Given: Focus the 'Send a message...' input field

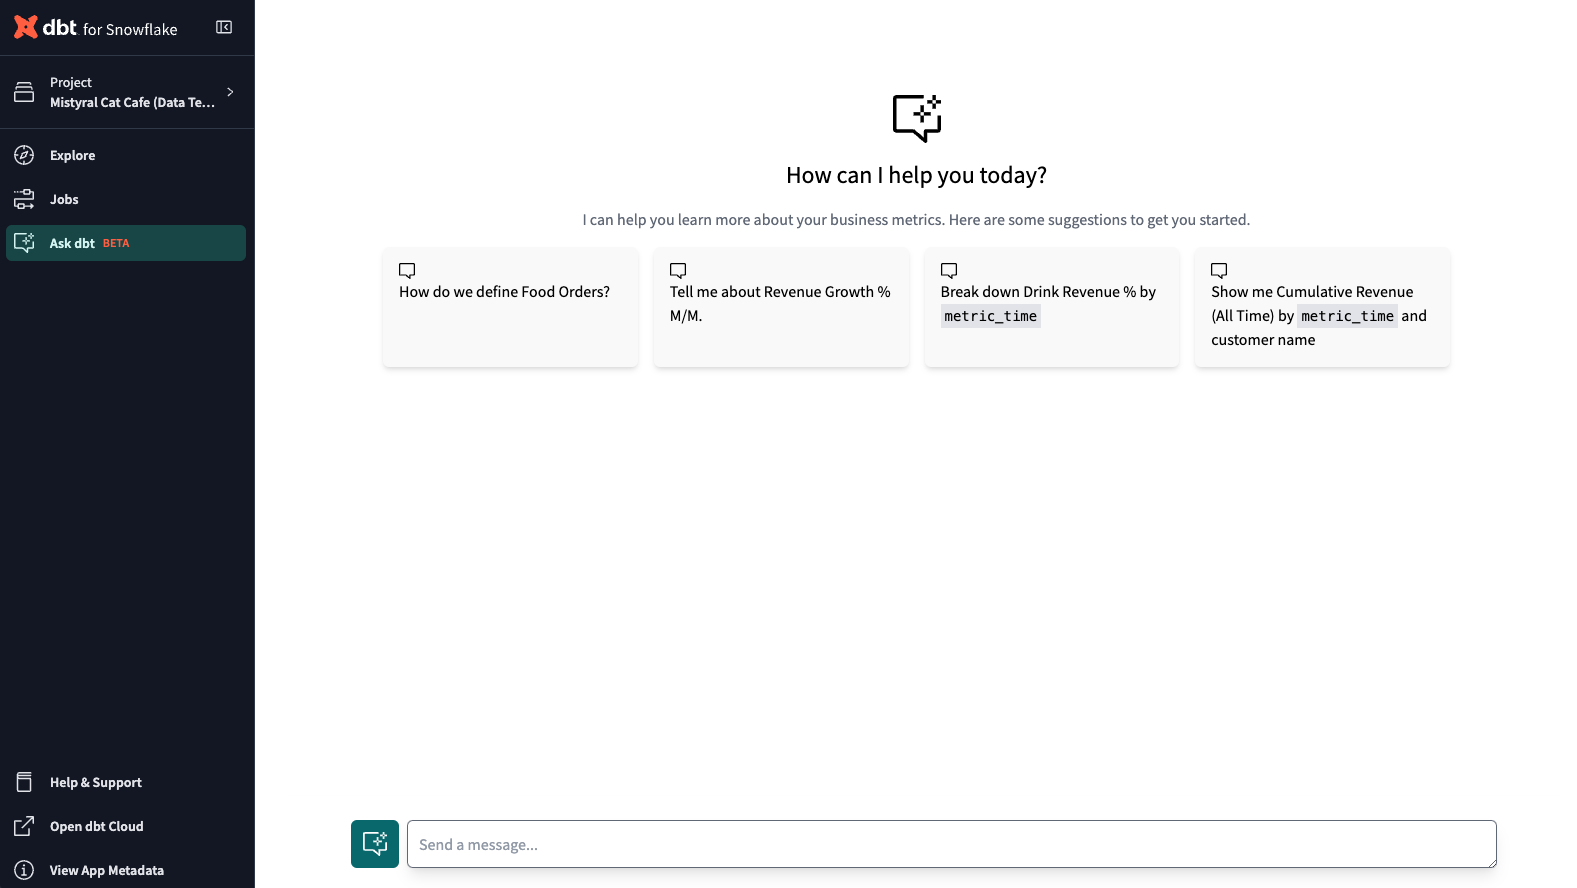Looking at the screenshot, I should [x=951, y=844].
